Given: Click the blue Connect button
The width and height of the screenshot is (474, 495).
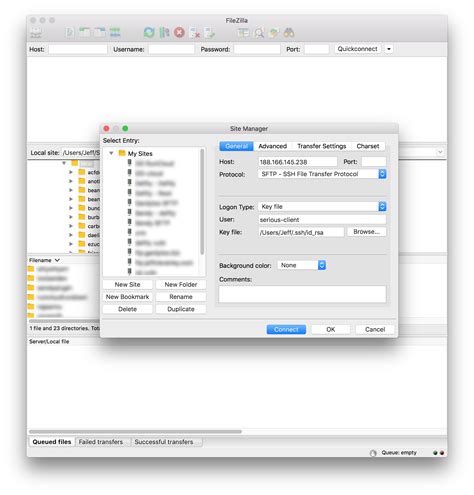Looking at the screenshot, I should point(286,329).
